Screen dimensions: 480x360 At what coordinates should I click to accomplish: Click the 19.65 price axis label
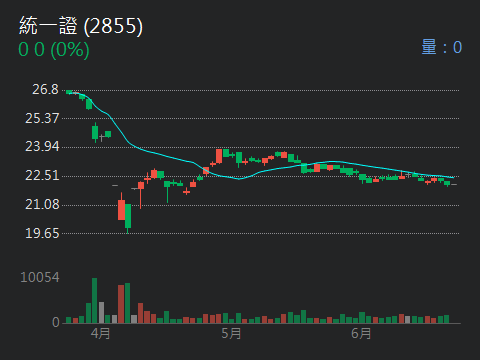point(42,233)
